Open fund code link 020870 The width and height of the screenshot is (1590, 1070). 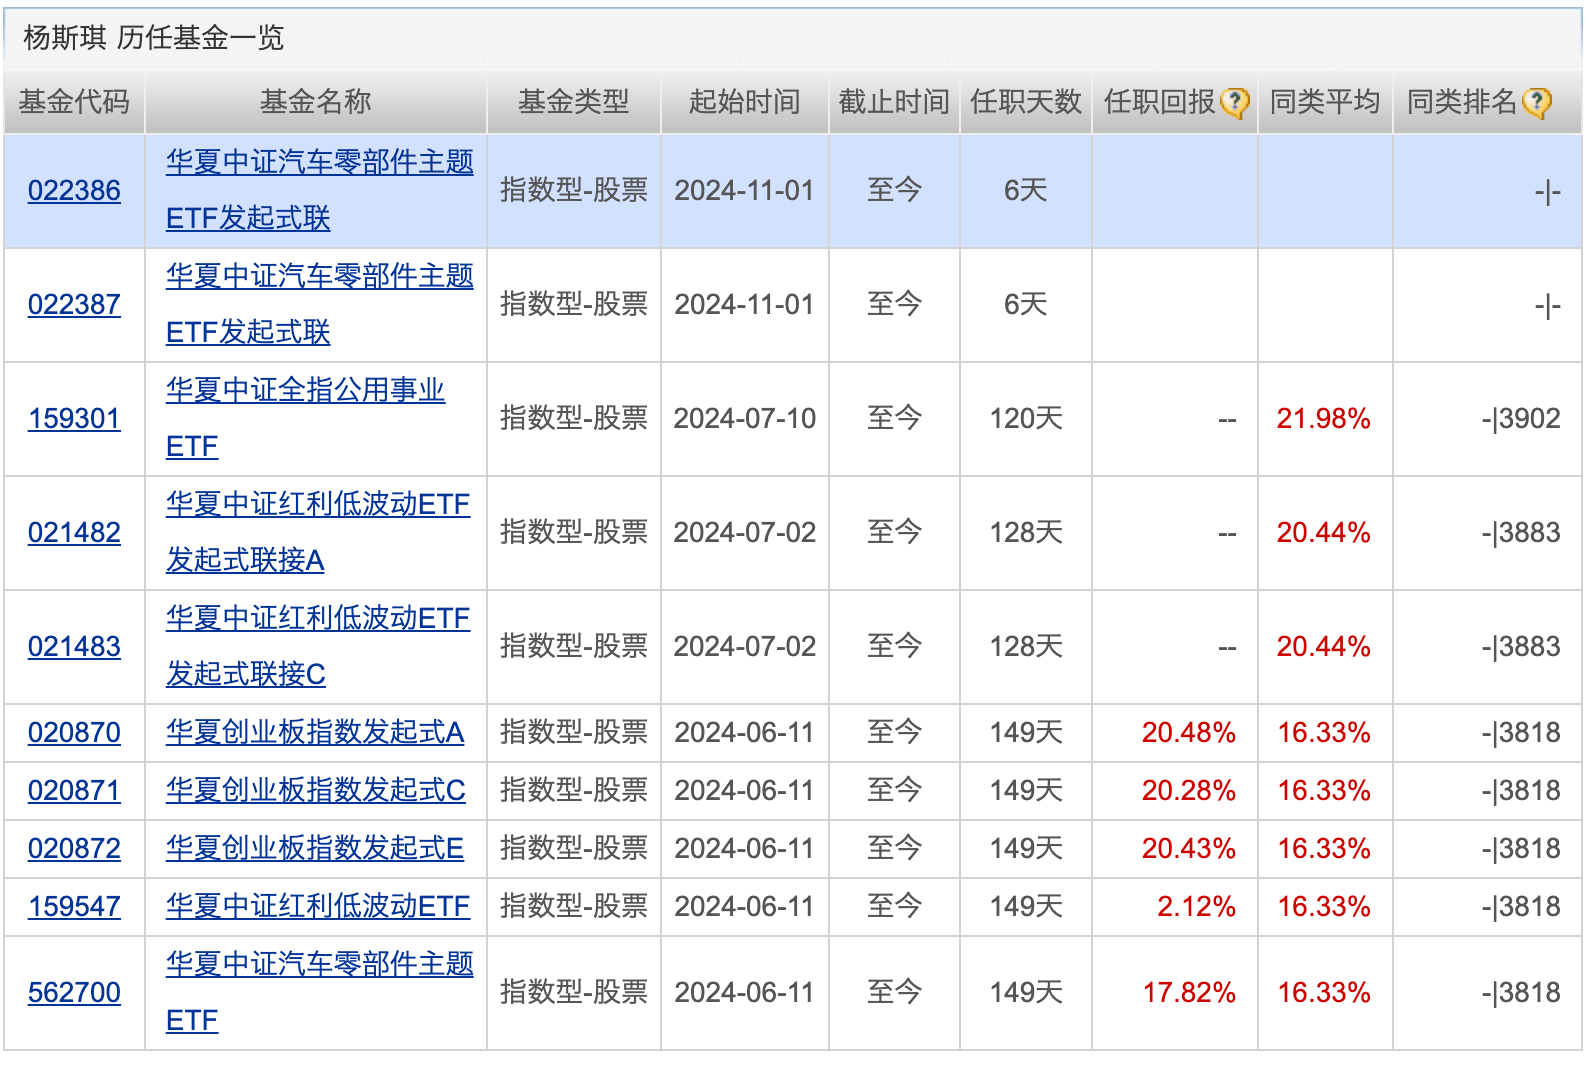pyautogui.click(x=74, y=732)
